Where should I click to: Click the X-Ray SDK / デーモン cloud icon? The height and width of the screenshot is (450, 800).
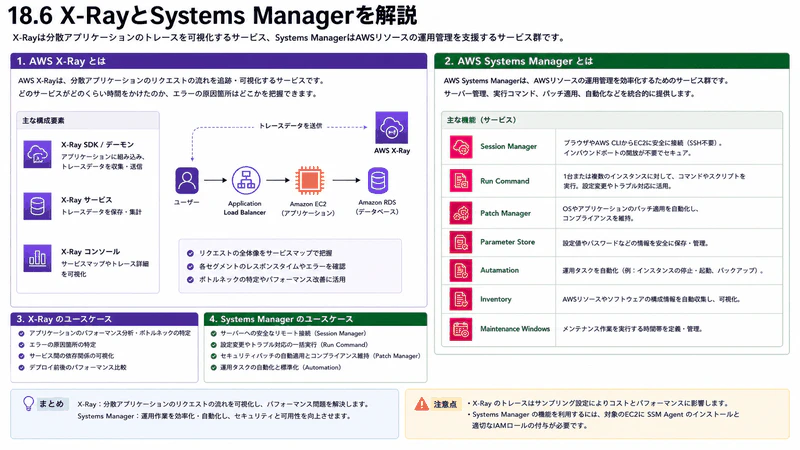pos(37,154)
